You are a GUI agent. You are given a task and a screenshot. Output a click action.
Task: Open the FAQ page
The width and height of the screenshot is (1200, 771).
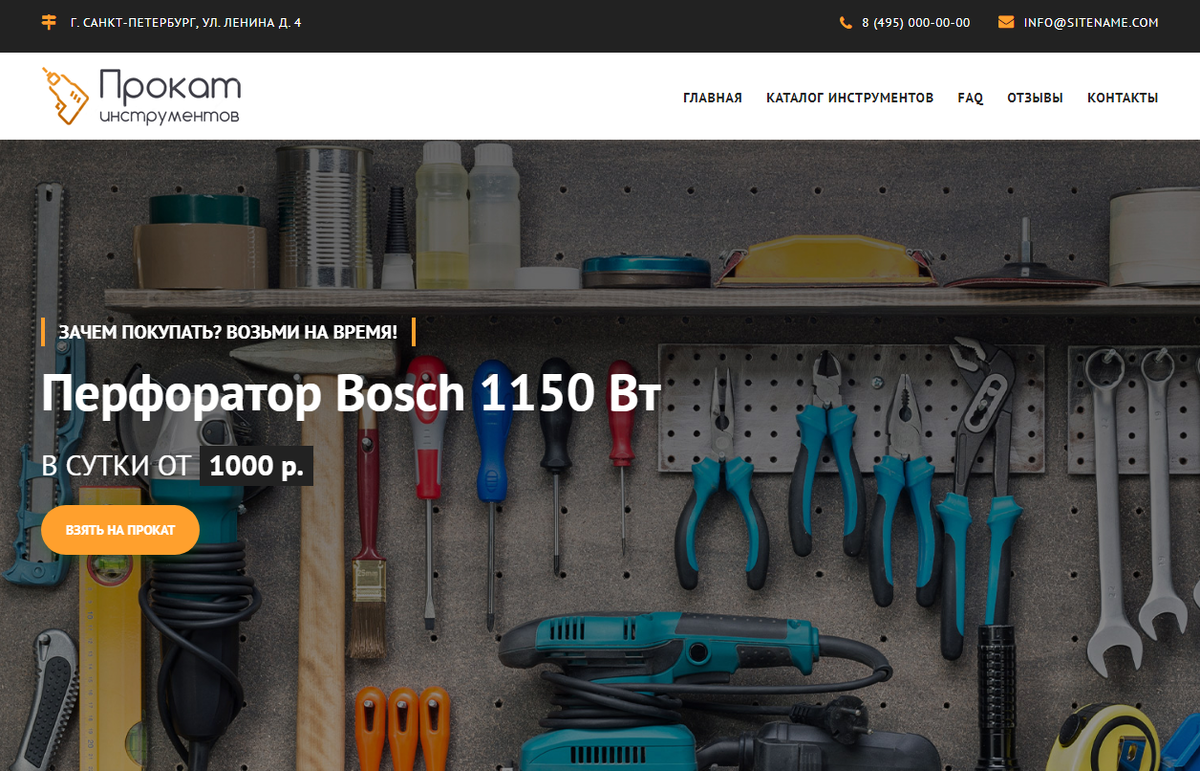(969, 98)
